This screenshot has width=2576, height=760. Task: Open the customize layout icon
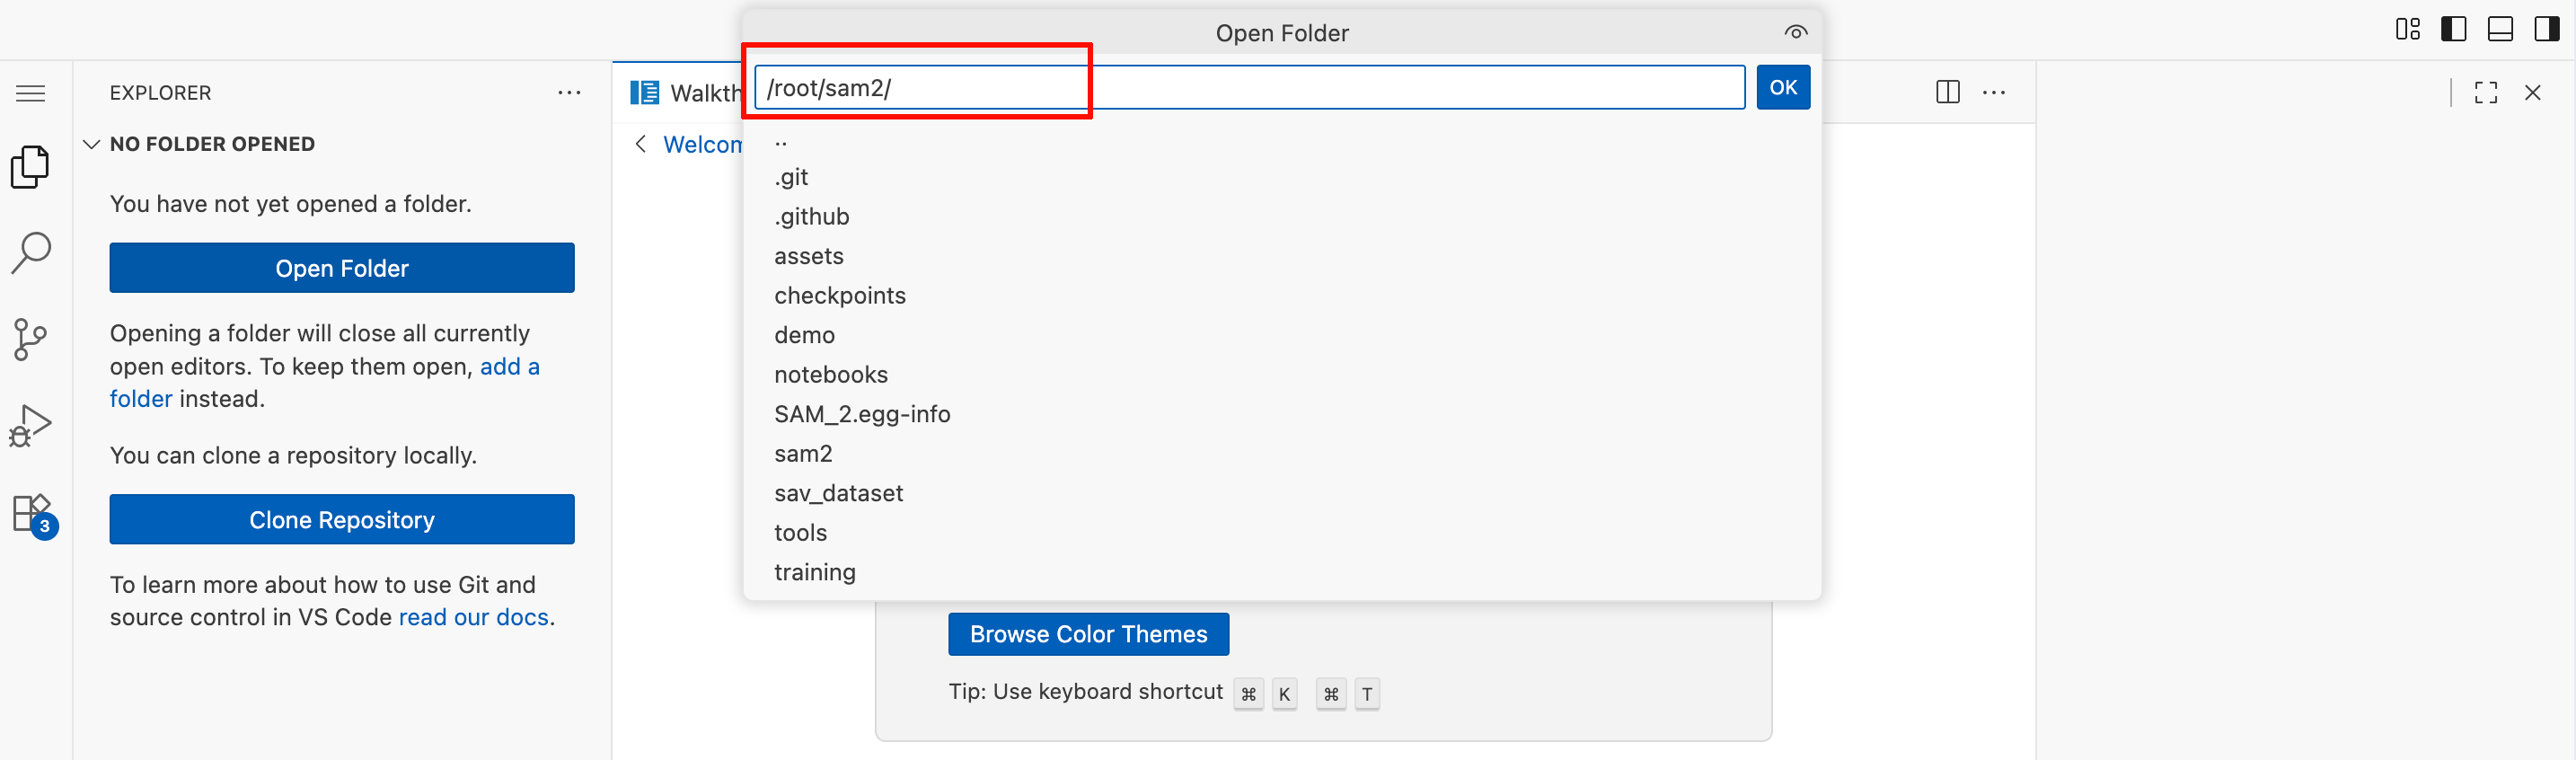click(x=2407, y=30)
